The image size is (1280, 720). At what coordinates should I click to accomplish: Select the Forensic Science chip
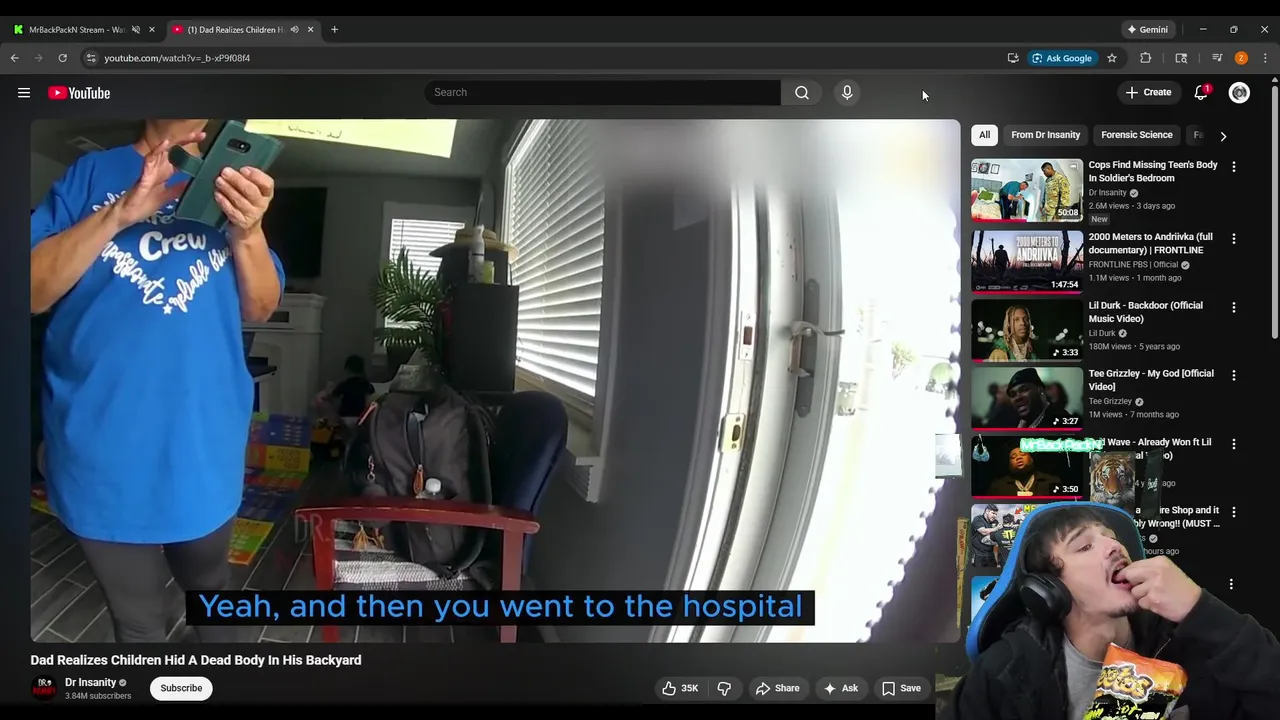[x=1136, y=135]
